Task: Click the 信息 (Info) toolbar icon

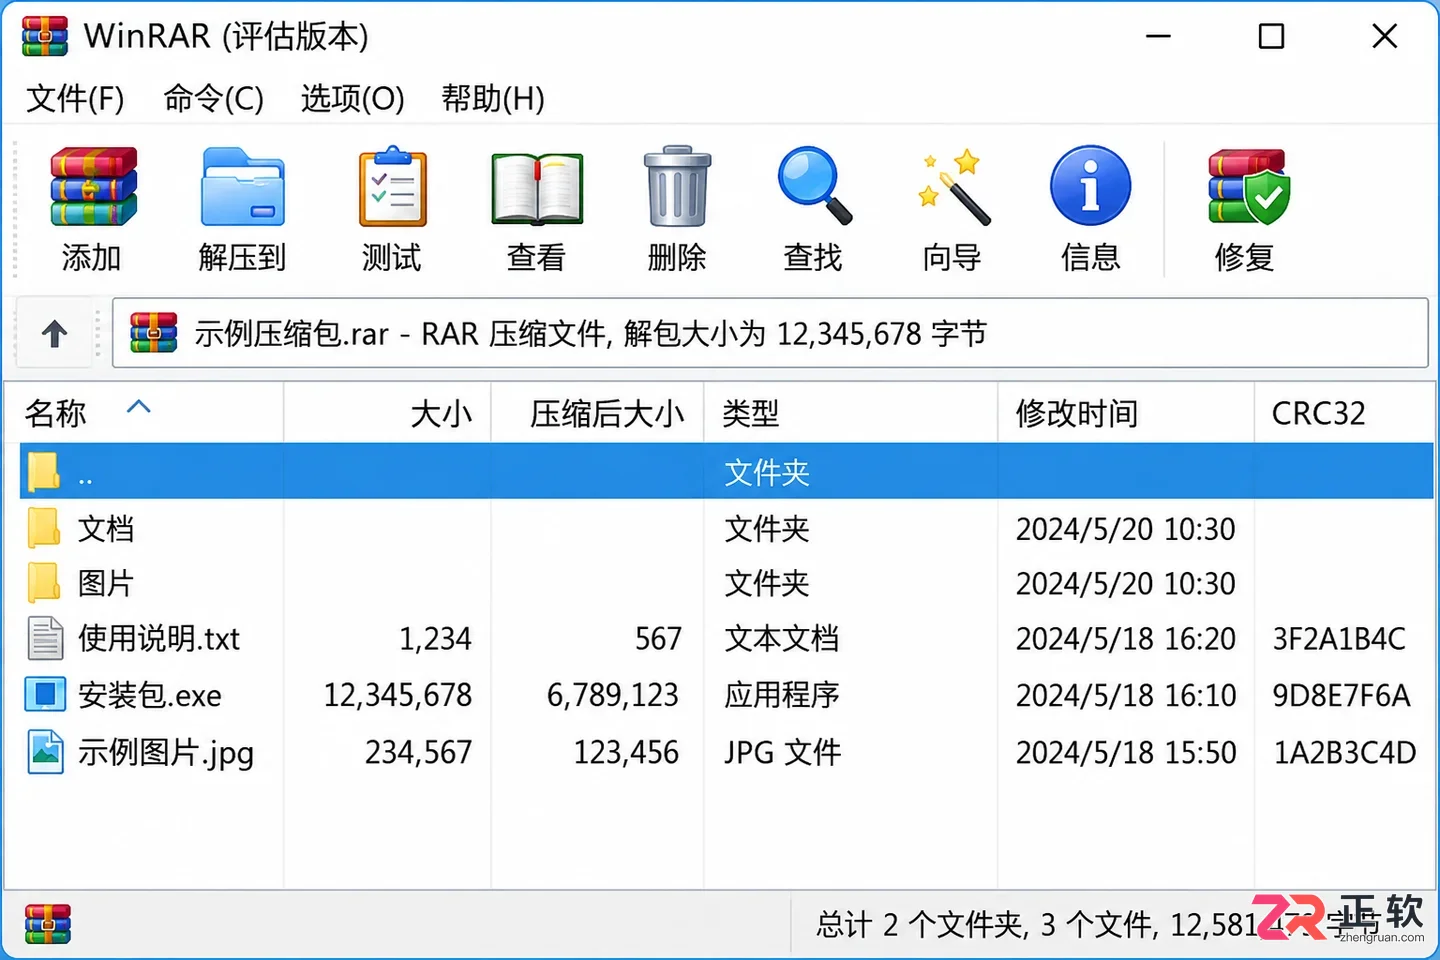Action: pyautogui.click(x=1090, y=186)
